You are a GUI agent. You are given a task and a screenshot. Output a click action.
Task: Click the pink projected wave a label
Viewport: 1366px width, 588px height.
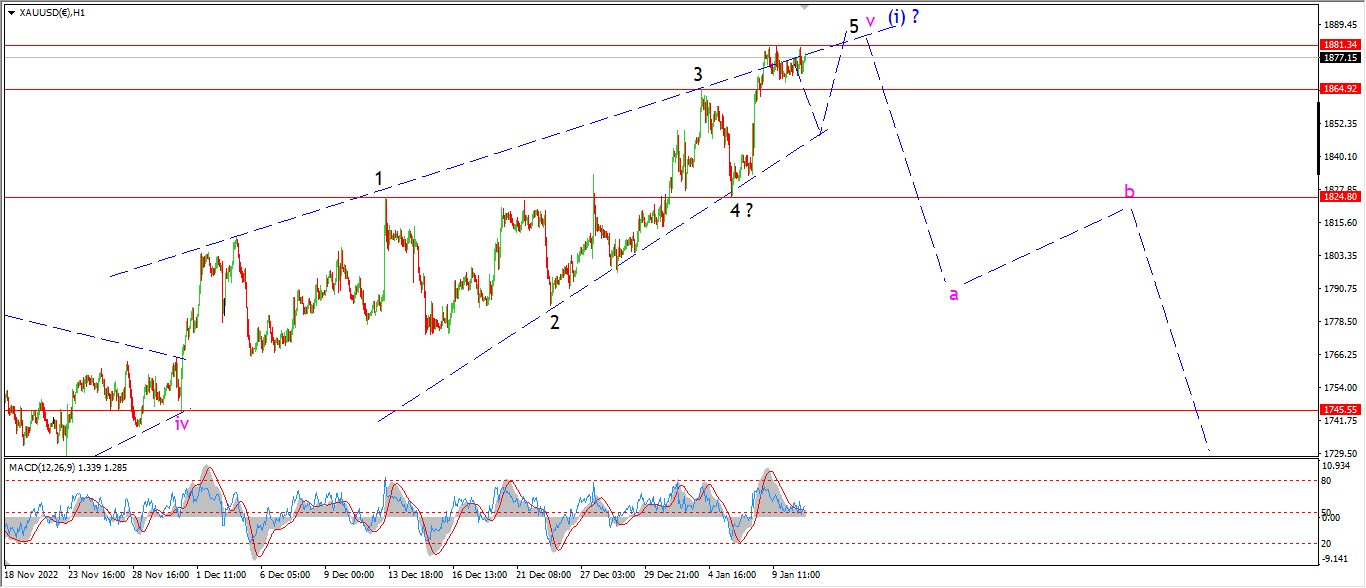[954, 294]
